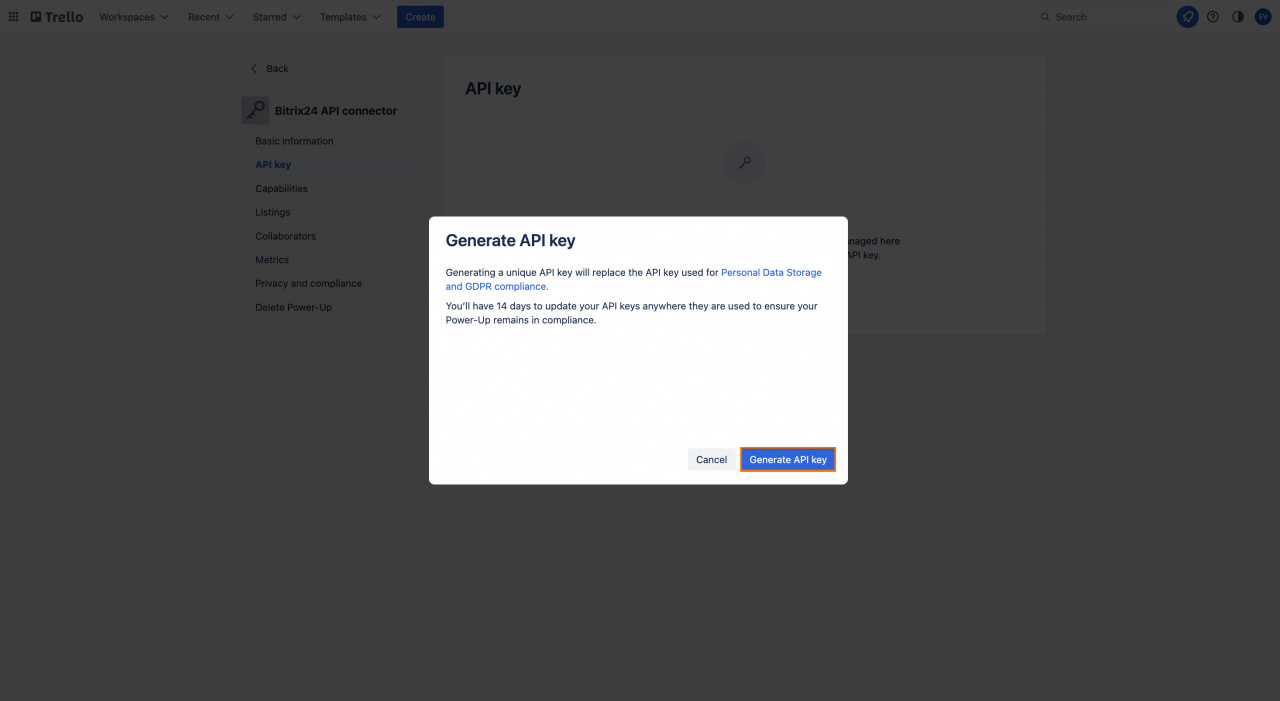Click the Bitrix24 API connector key icon

click(x=255, y=110)
